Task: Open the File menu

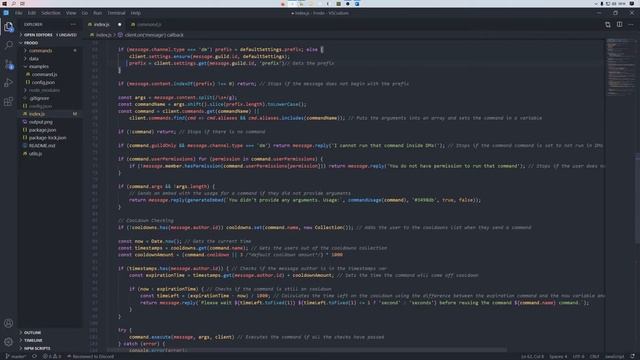Action: point(18,13)
